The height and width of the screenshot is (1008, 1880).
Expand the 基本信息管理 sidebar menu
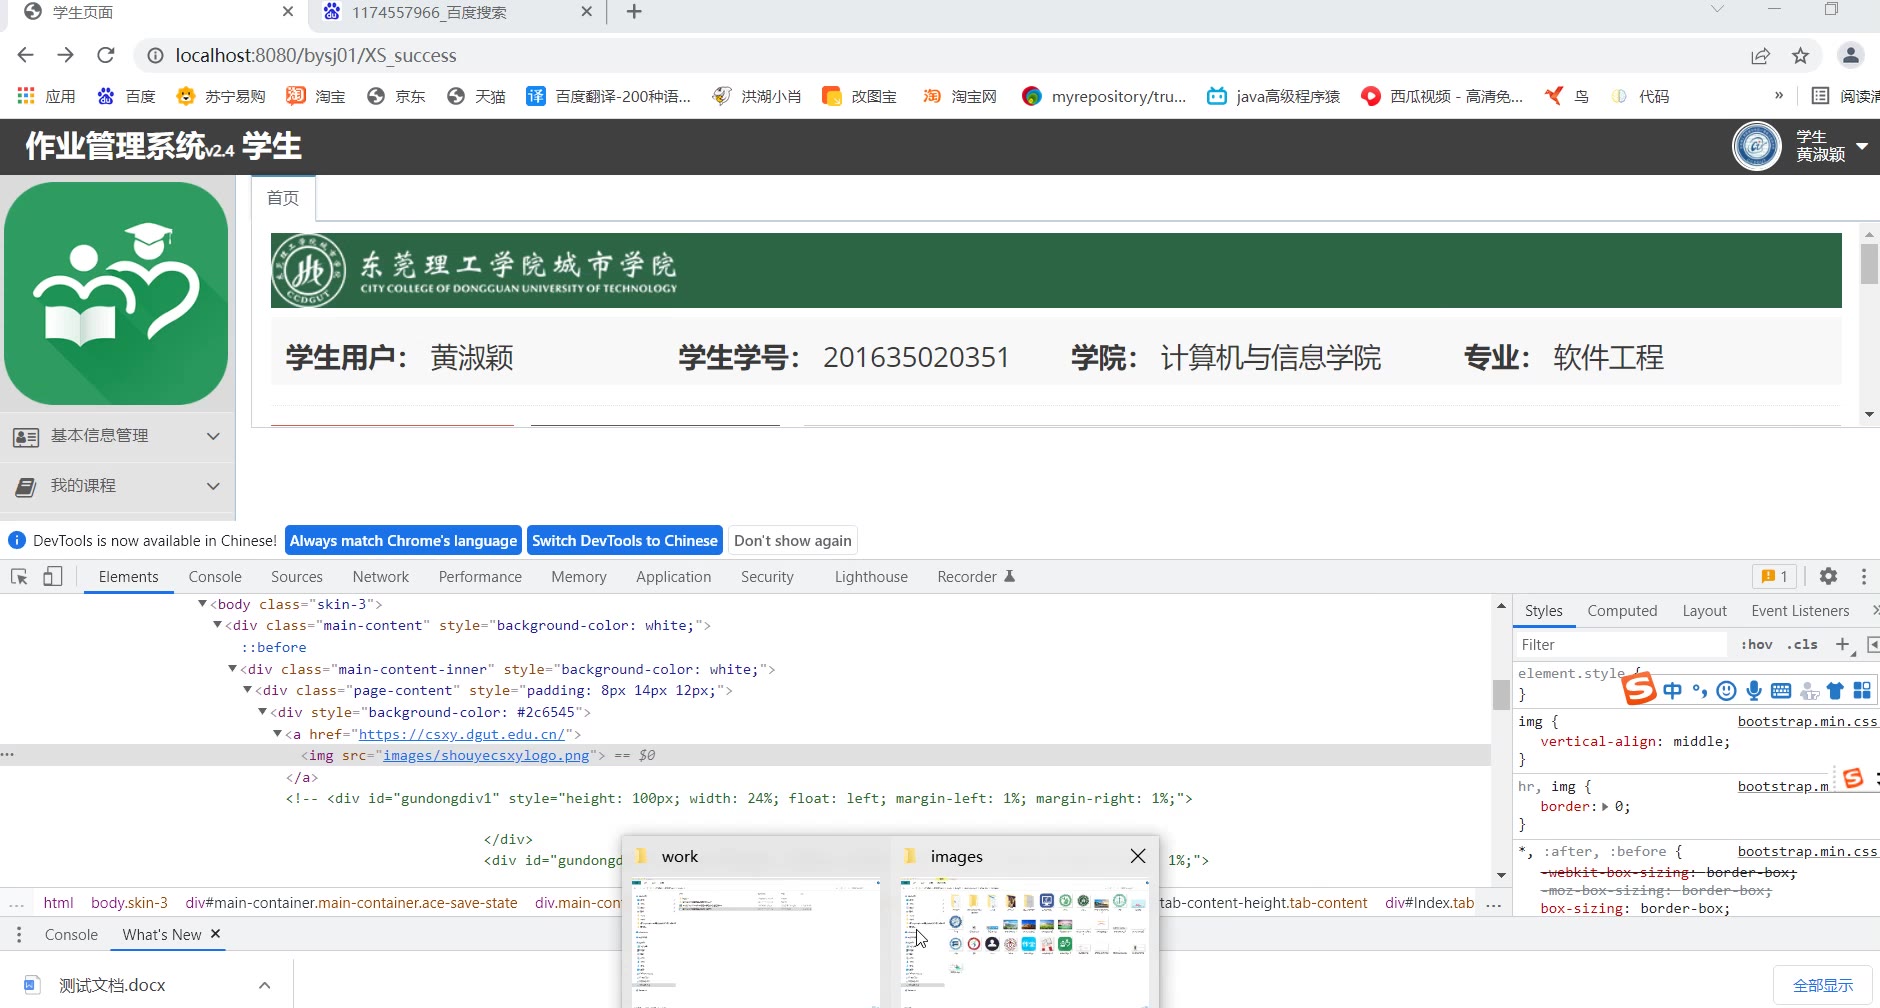117,436
